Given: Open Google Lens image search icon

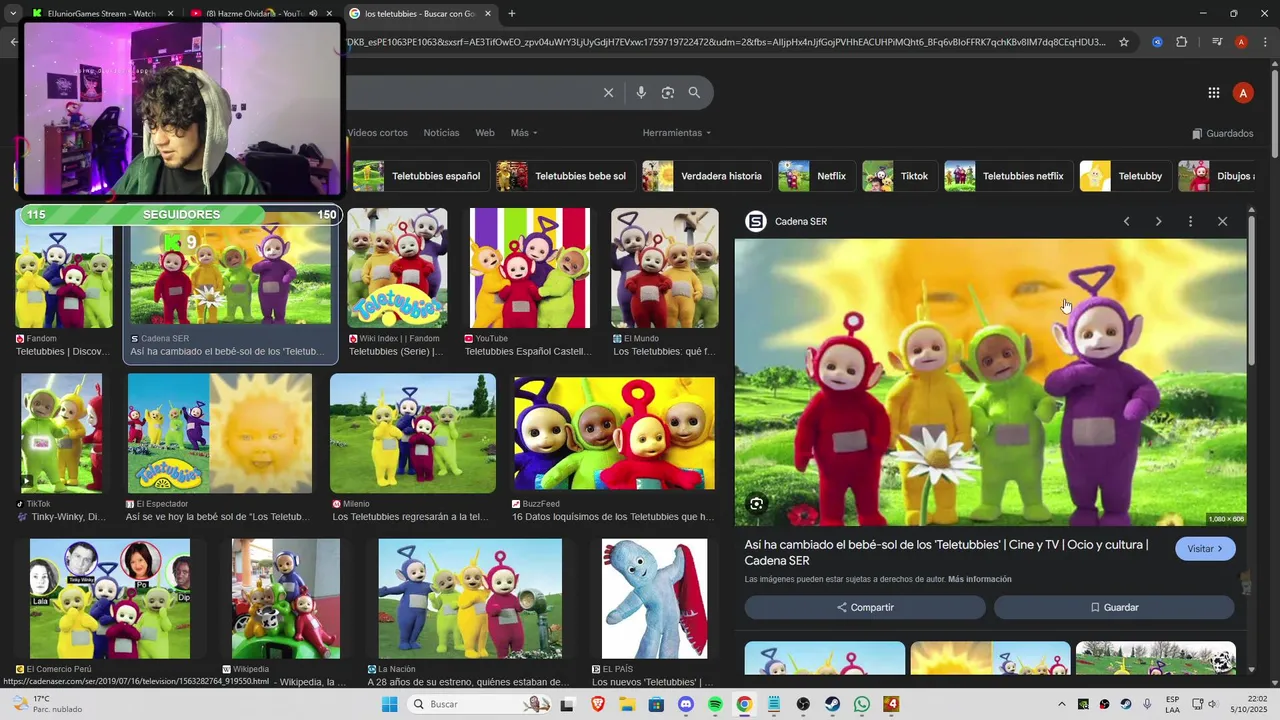Looking at the screenshot, I should point(667,93).
